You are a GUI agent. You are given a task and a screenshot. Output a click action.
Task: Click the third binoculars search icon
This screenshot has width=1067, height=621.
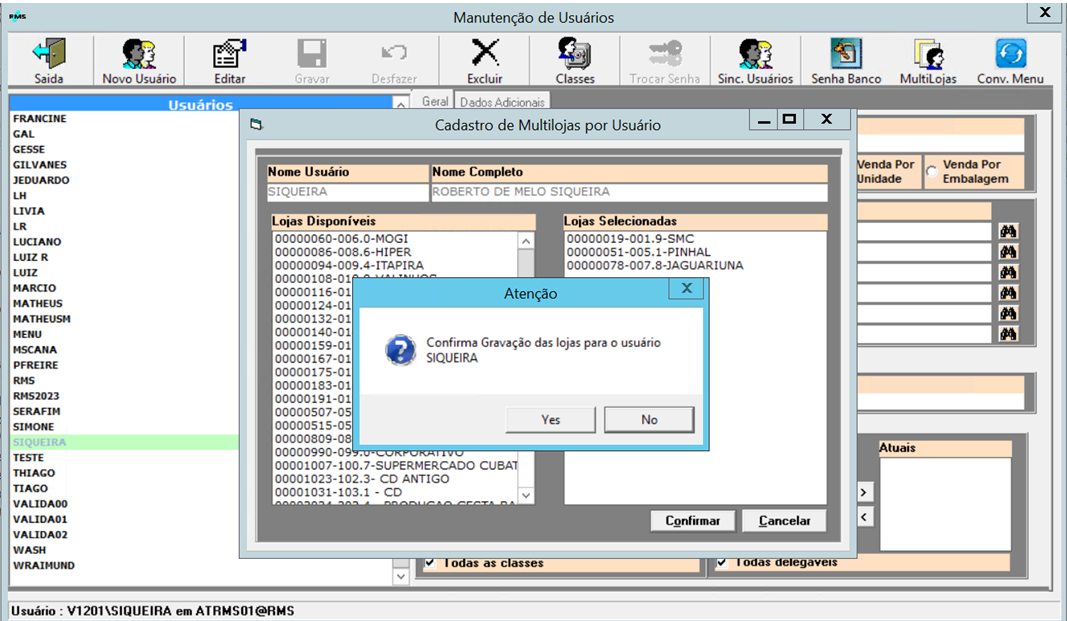(1008, 272)
